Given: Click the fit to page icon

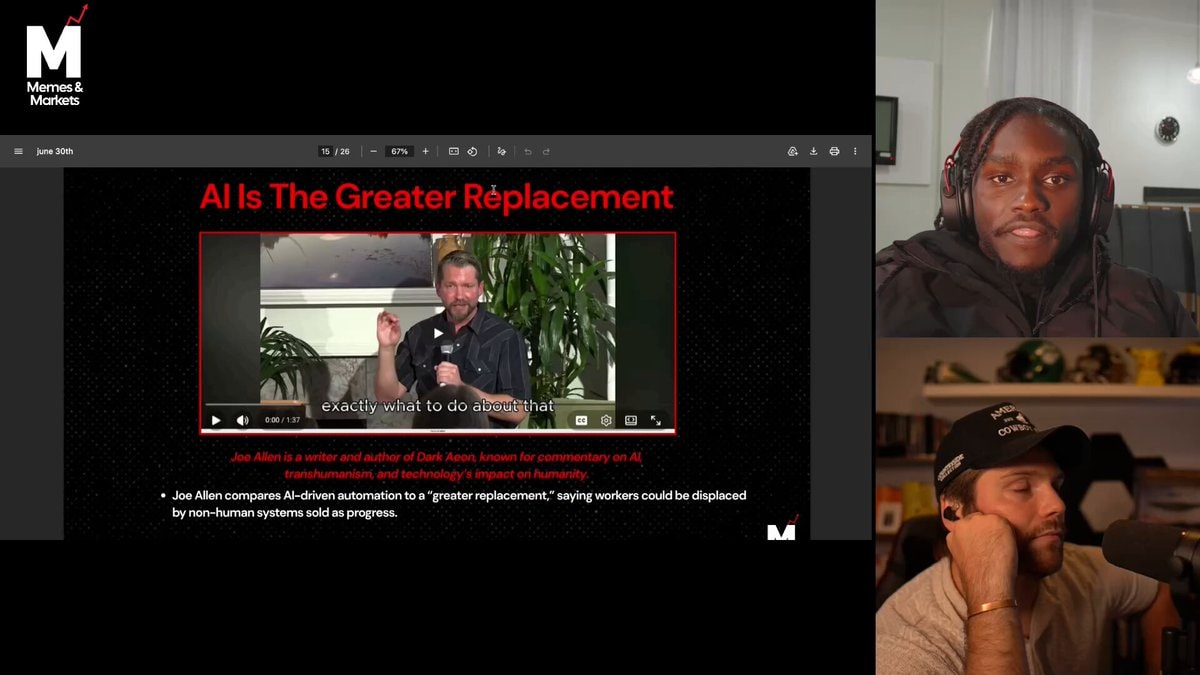Looking at the screenshot, I should point(453,152).
